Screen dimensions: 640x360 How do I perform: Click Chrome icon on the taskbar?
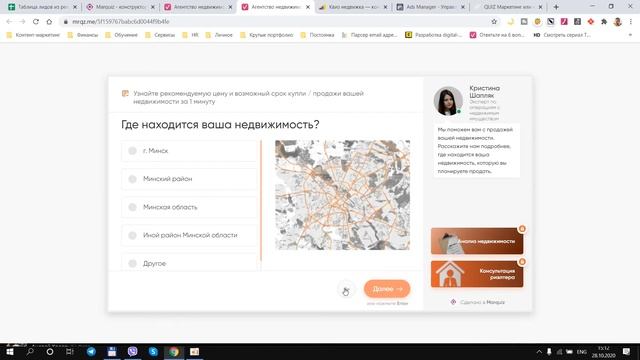pyautogui.click(x=174, y=351)
